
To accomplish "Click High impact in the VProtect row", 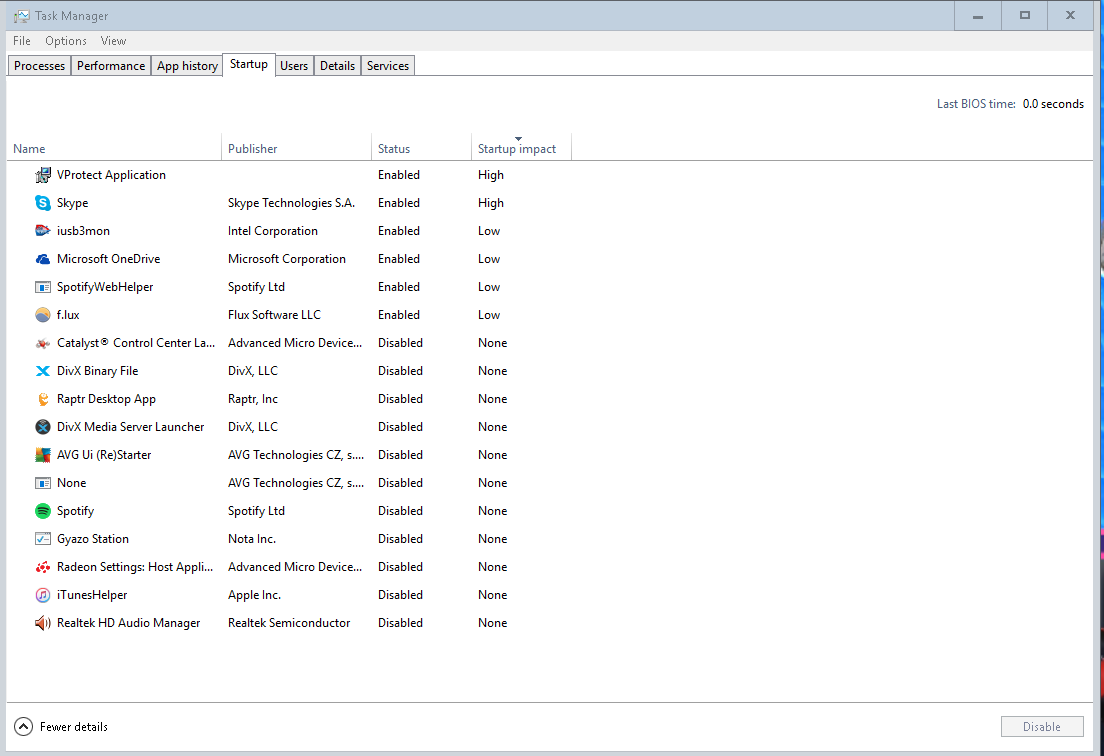I will pos(491,175).
